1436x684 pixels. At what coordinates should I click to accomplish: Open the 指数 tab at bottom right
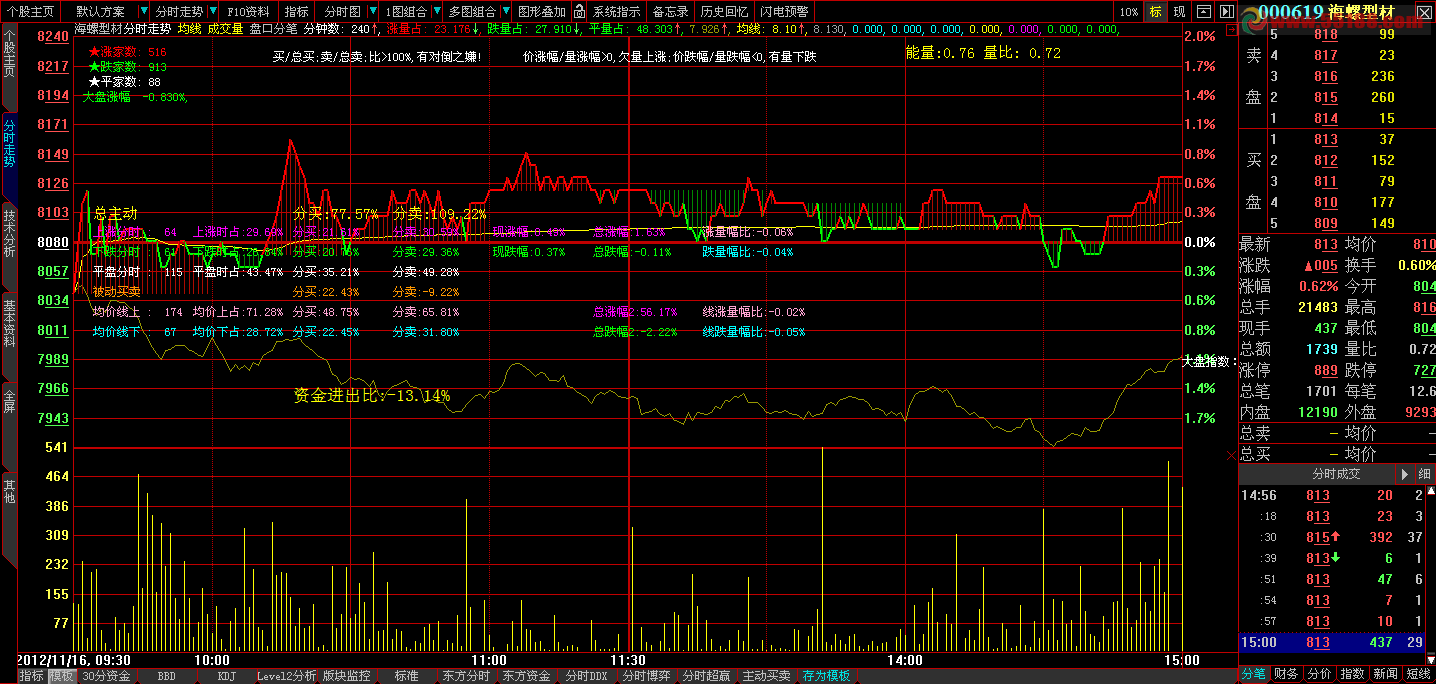1353,674
